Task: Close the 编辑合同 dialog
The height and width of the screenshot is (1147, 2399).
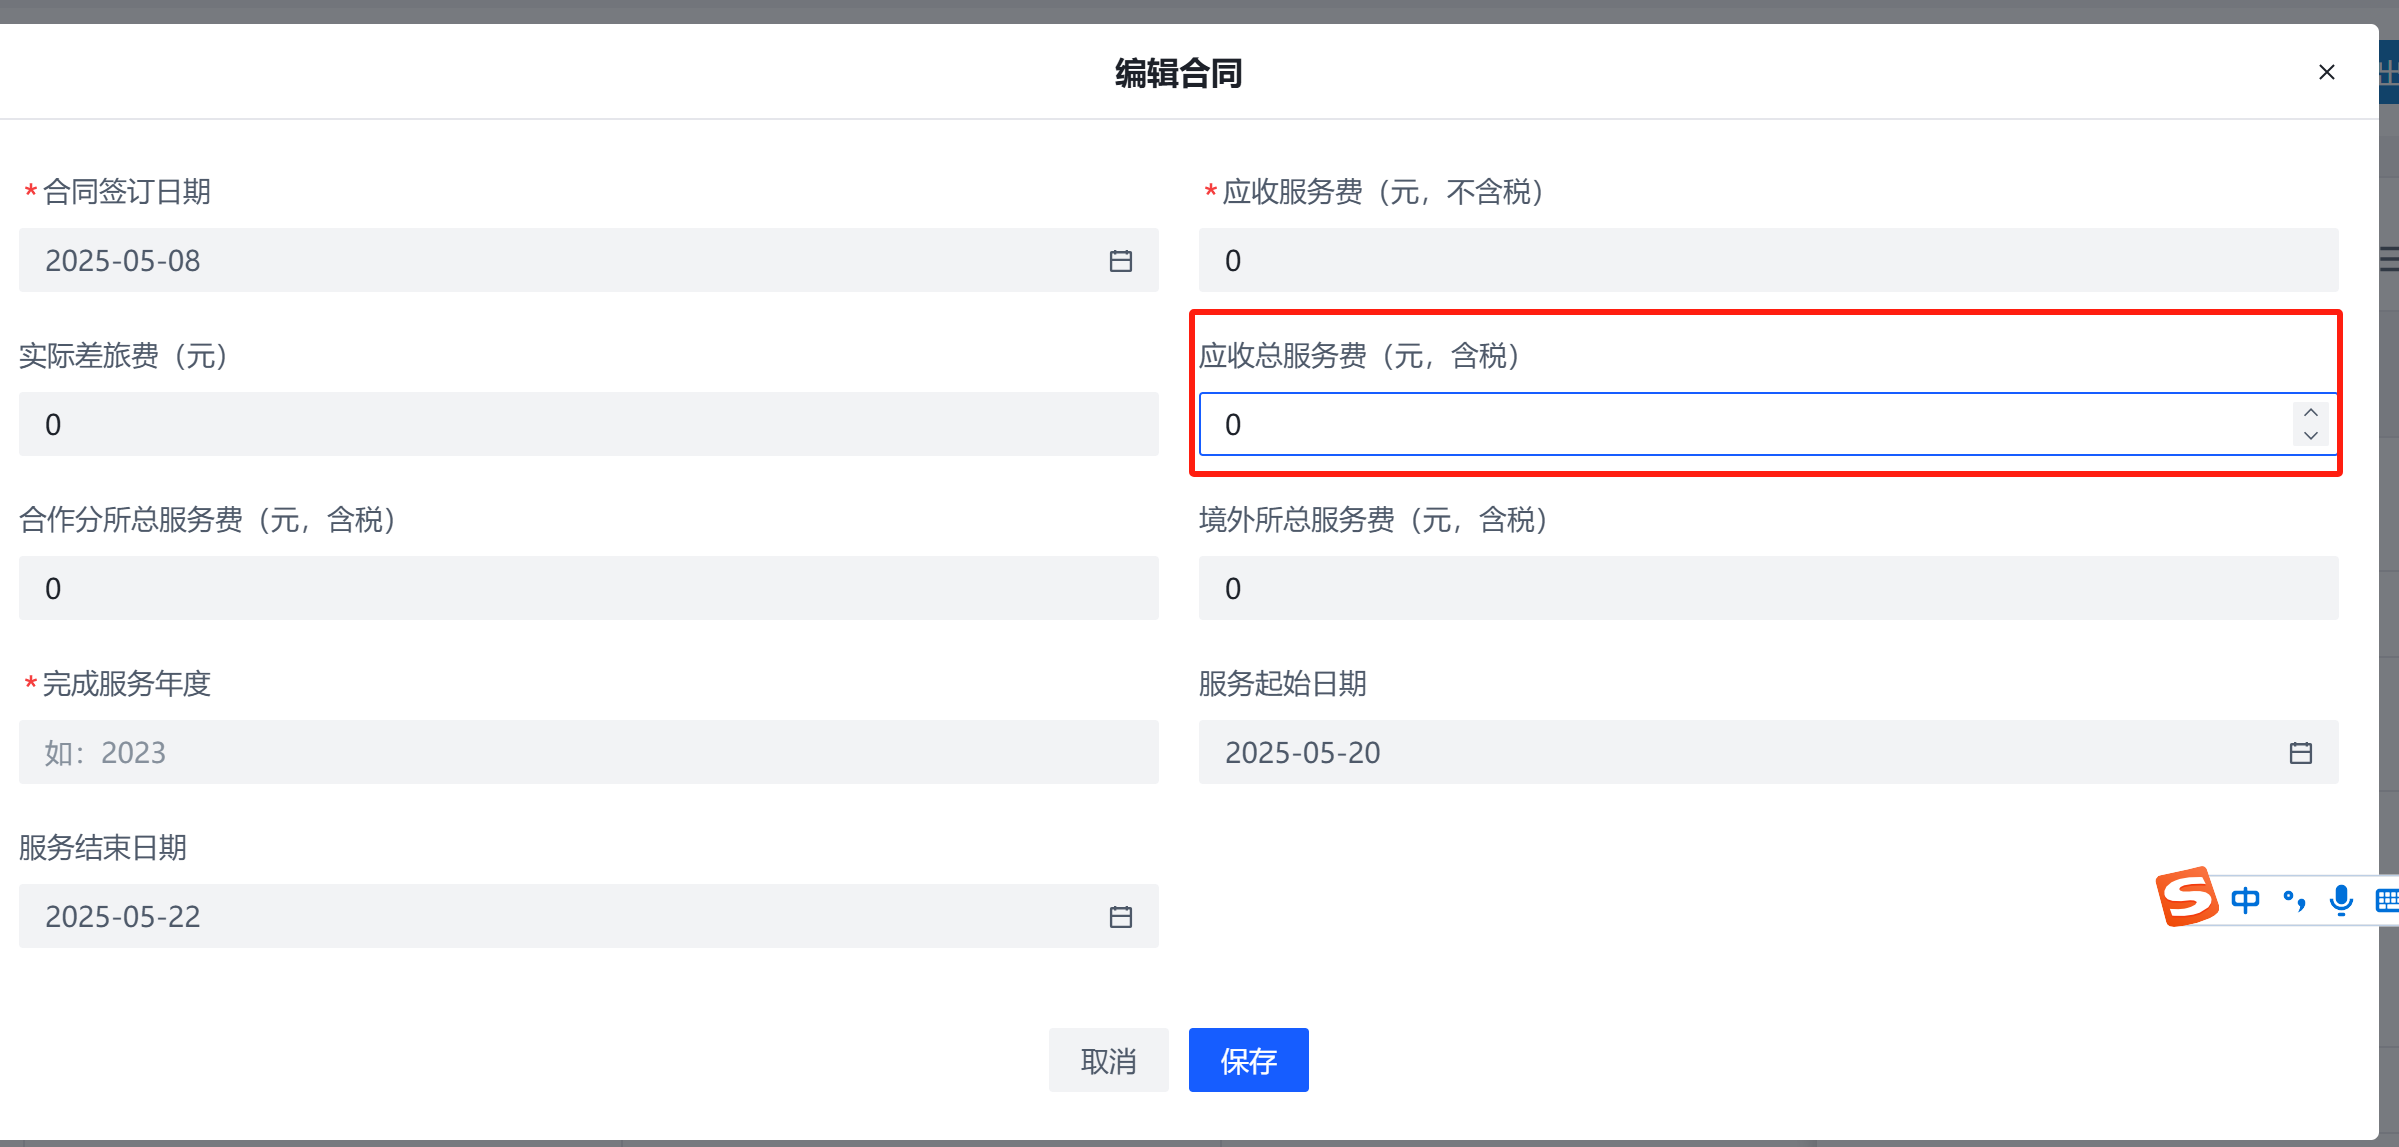Action: pyautogui.click(x=2326, y=72)
